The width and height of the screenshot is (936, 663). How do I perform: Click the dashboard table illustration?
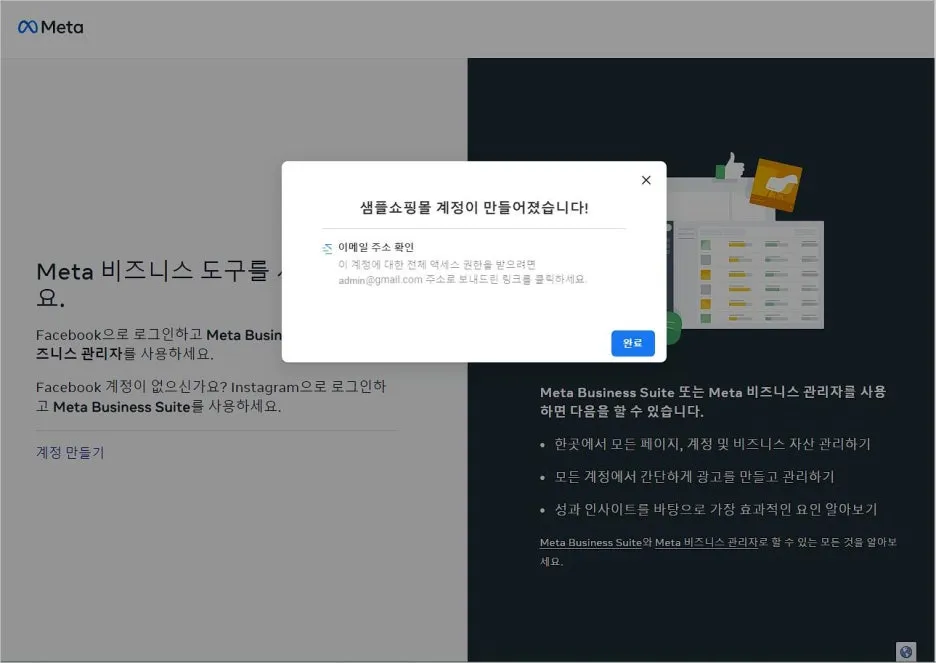pyautogui.click(x=749, y=275)
